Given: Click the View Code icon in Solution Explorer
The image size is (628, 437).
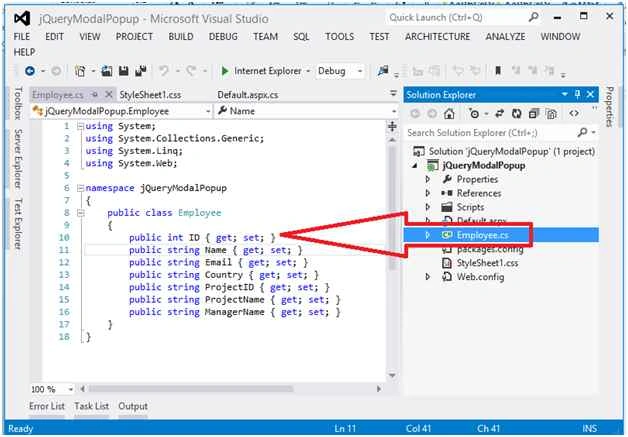Looking at the screenshot, I should [x=574, y=114].
